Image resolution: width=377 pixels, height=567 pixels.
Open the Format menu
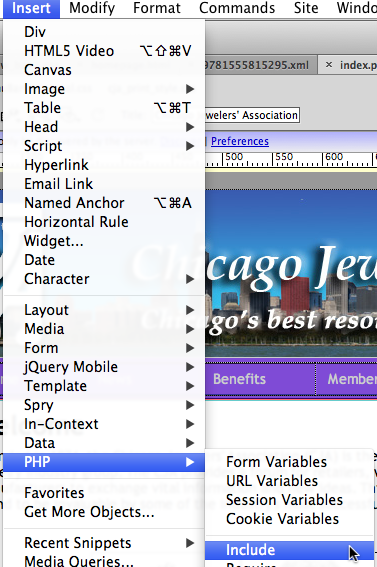[157, 8]
